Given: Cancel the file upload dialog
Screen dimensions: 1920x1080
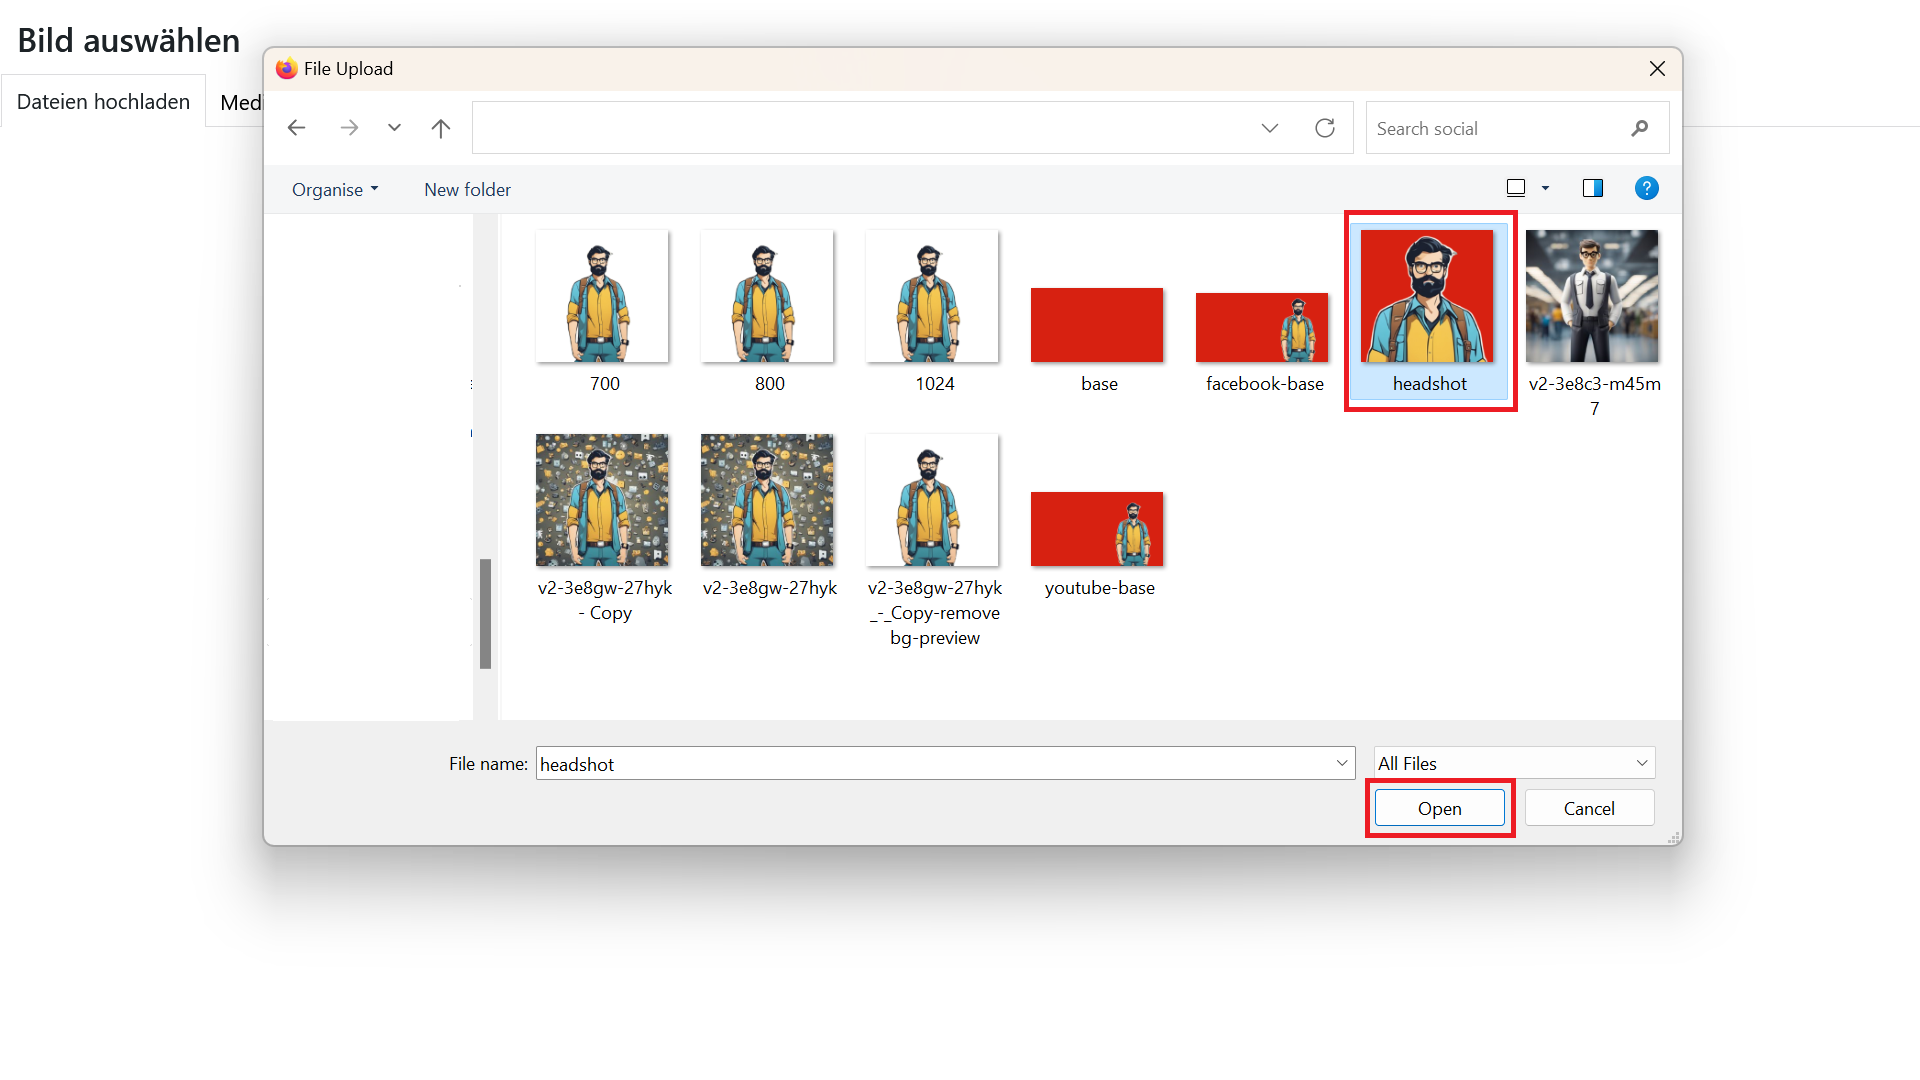Looking at the screenshot, I should coord(1589,808).
